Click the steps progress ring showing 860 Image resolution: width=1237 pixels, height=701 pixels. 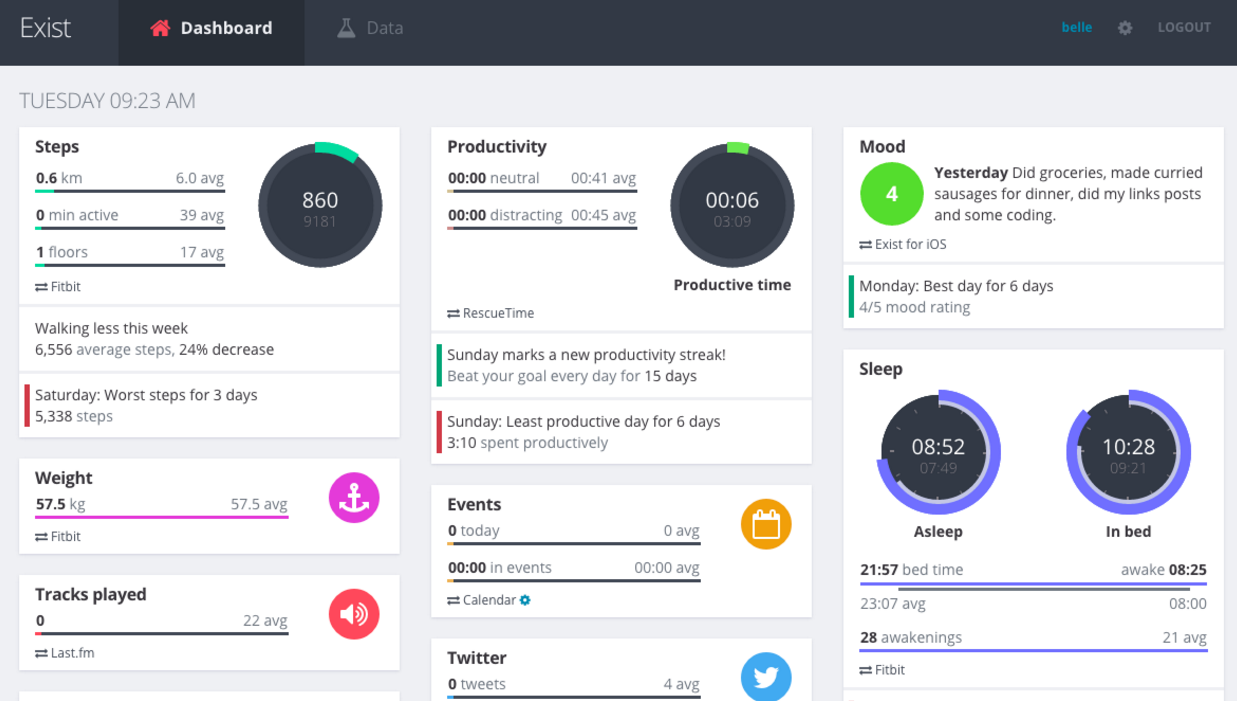[320, 205]
